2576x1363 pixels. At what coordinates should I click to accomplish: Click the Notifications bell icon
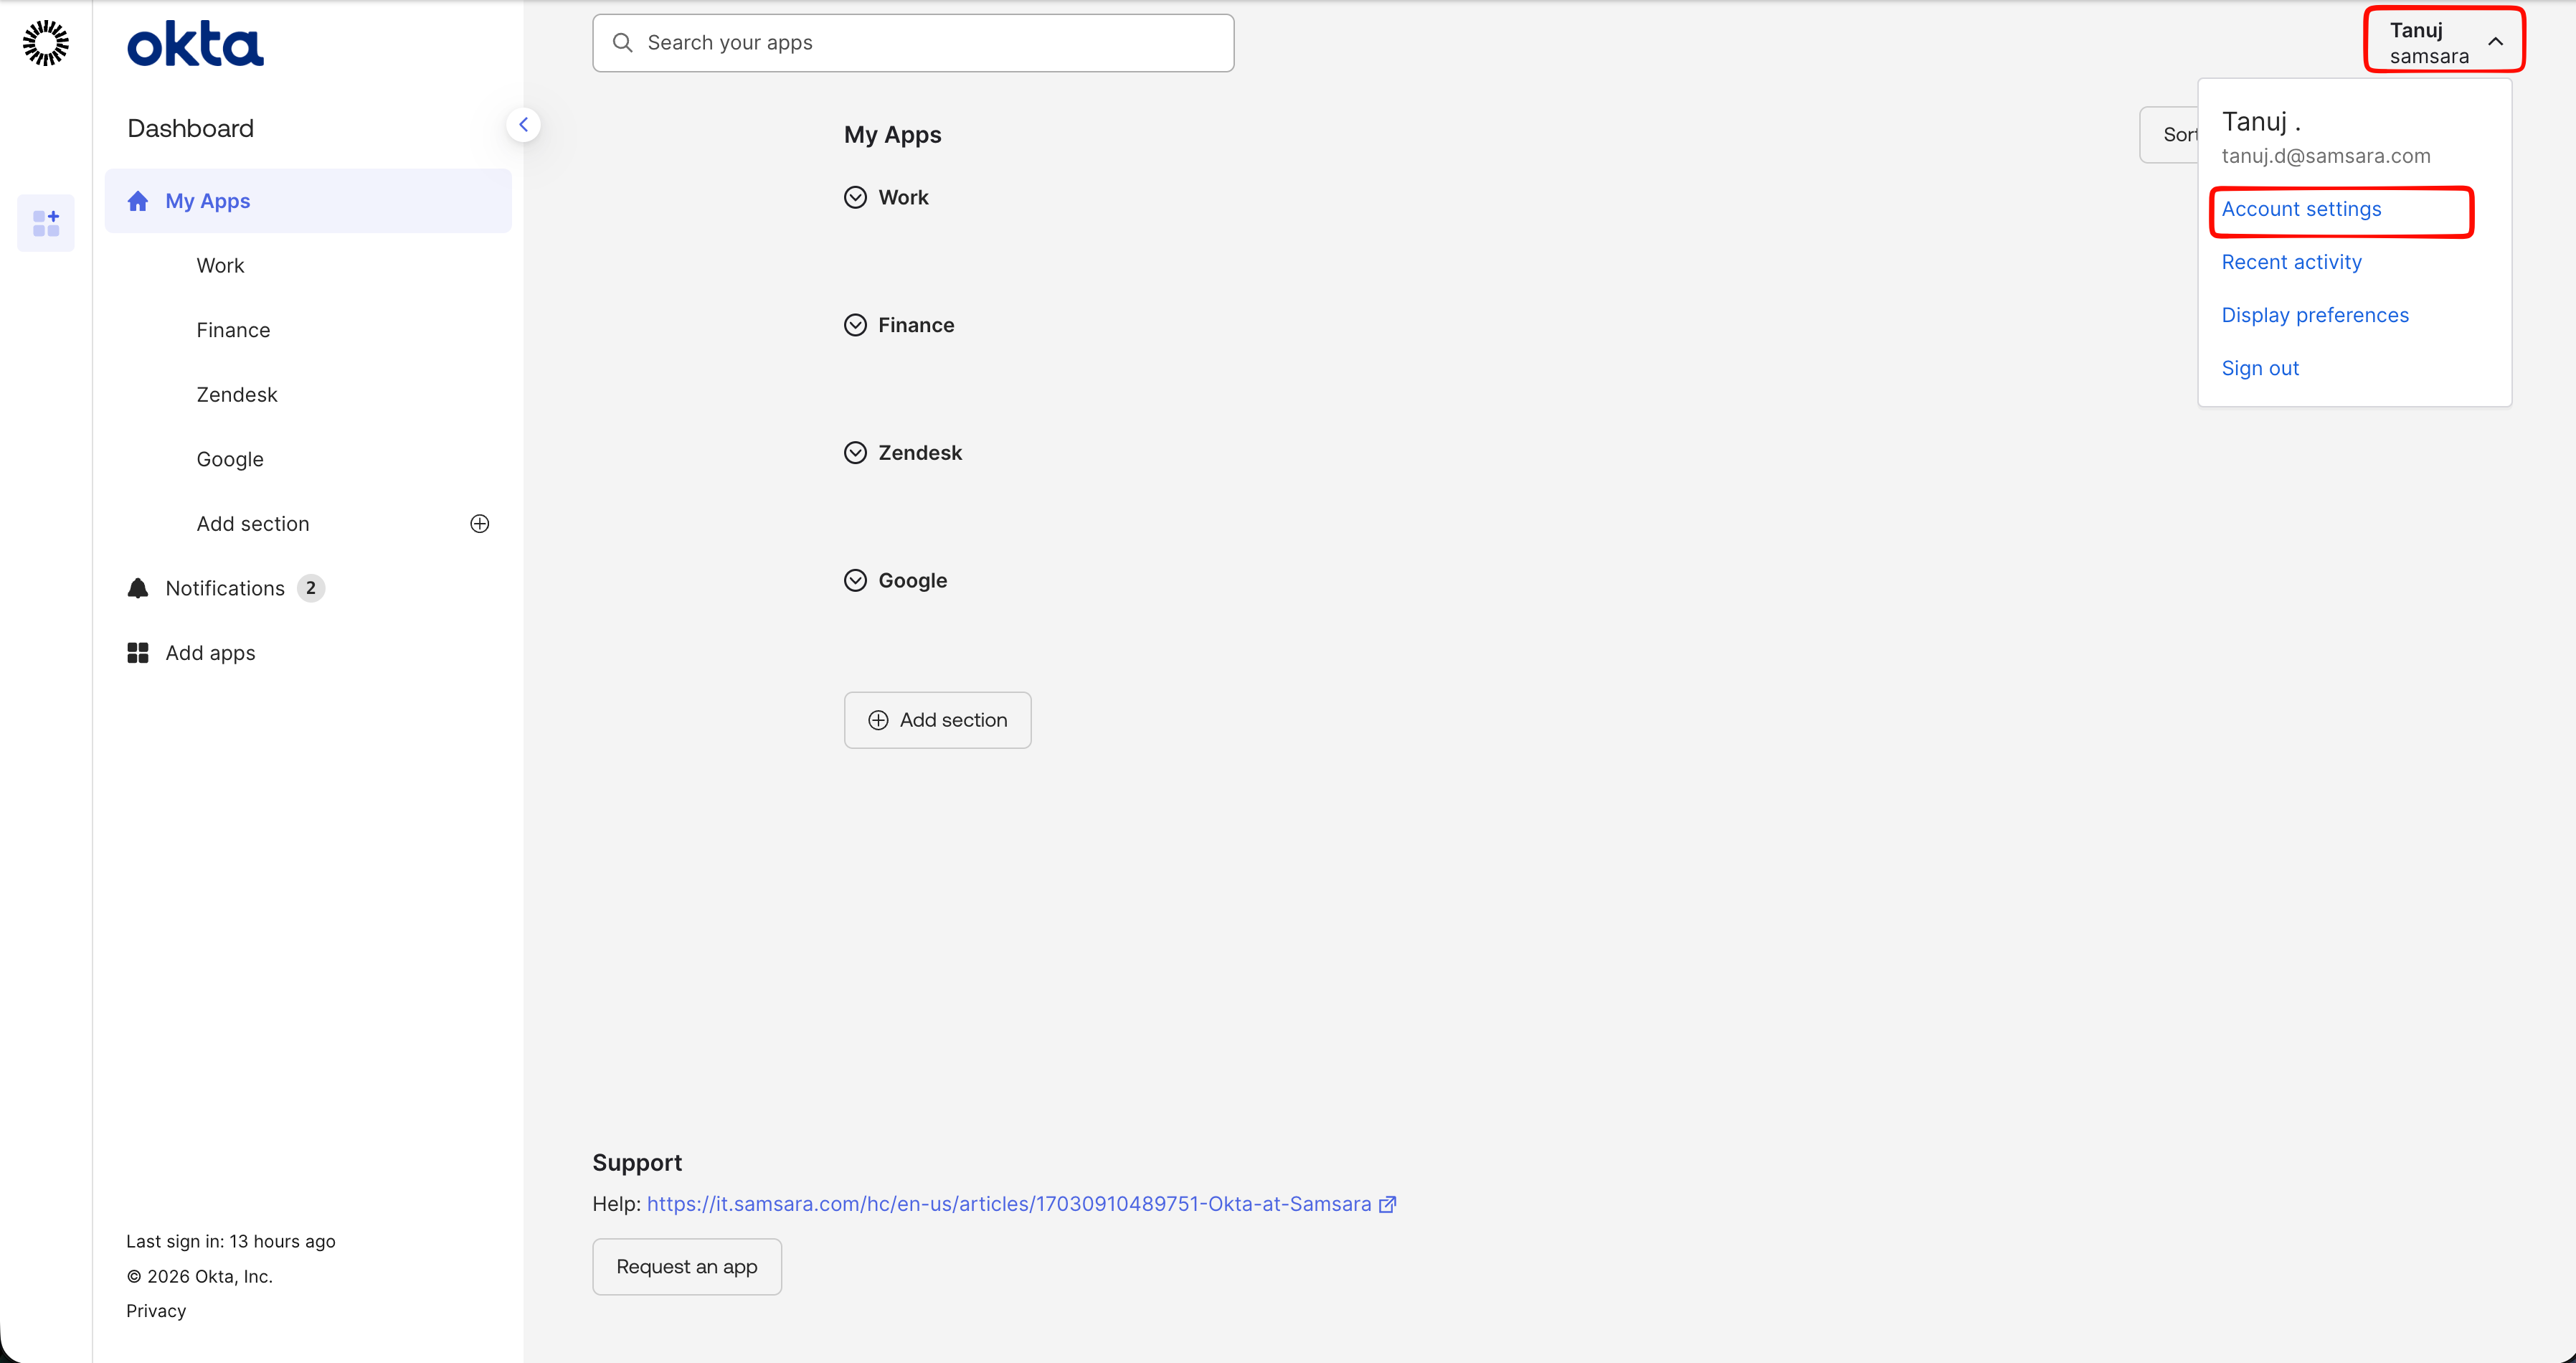[x=138, y=588]
